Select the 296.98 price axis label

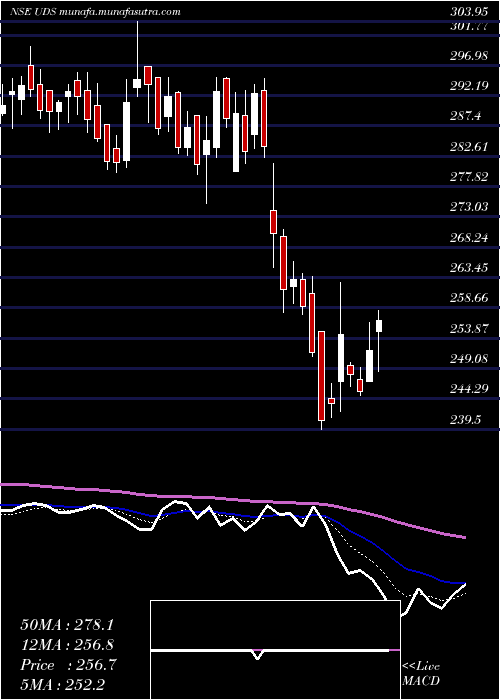pos(470,56)
